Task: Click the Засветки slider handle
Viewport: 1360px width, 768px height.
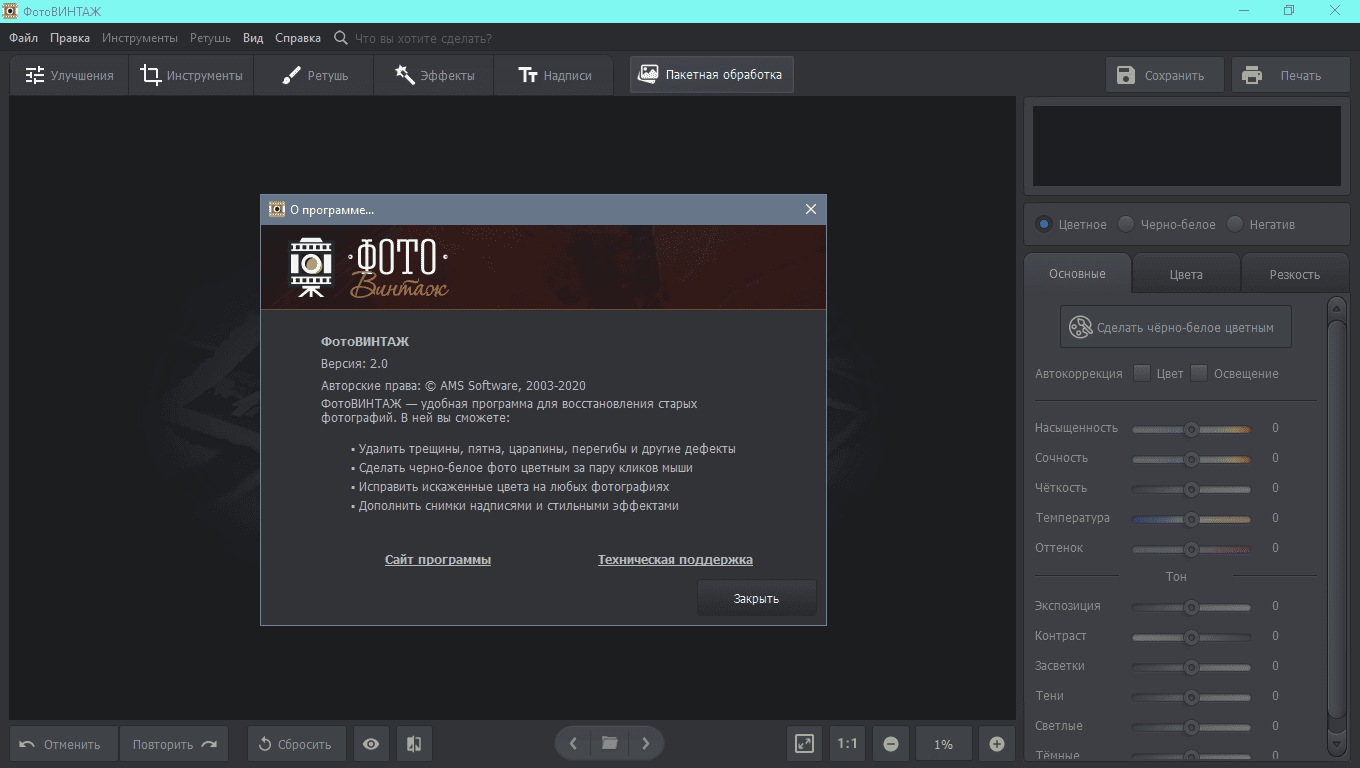Action: pos(1191,667)
